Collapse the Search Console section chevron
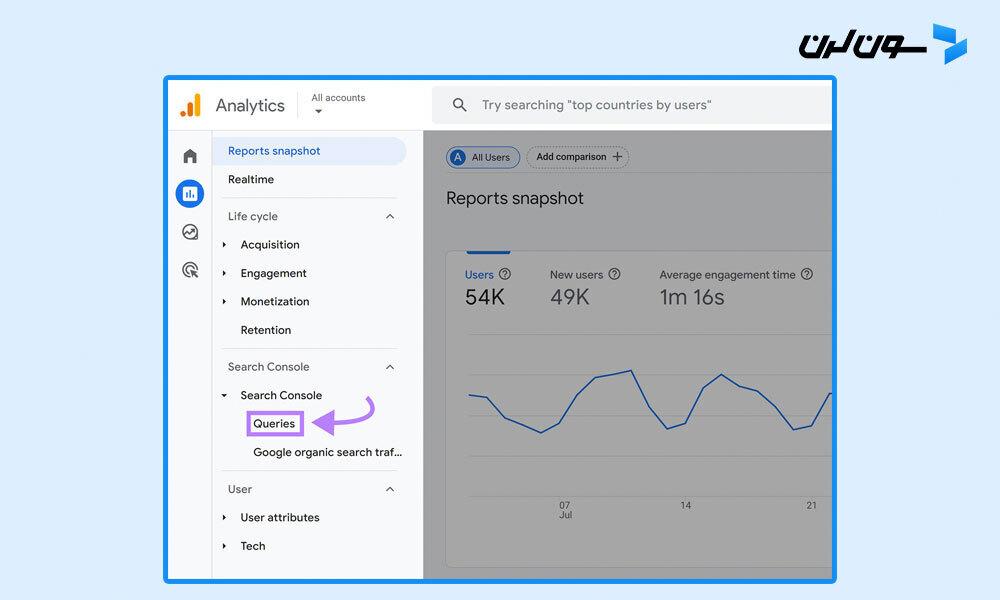The width and height of the screenshot is (1000, 600). (390, 367)
